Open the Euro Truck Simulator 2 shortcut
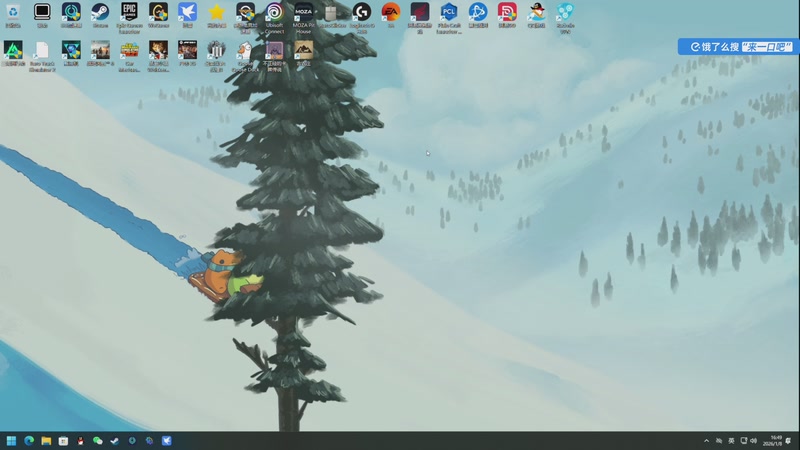This screenshot has width=800, height=450. click(42, 56)
